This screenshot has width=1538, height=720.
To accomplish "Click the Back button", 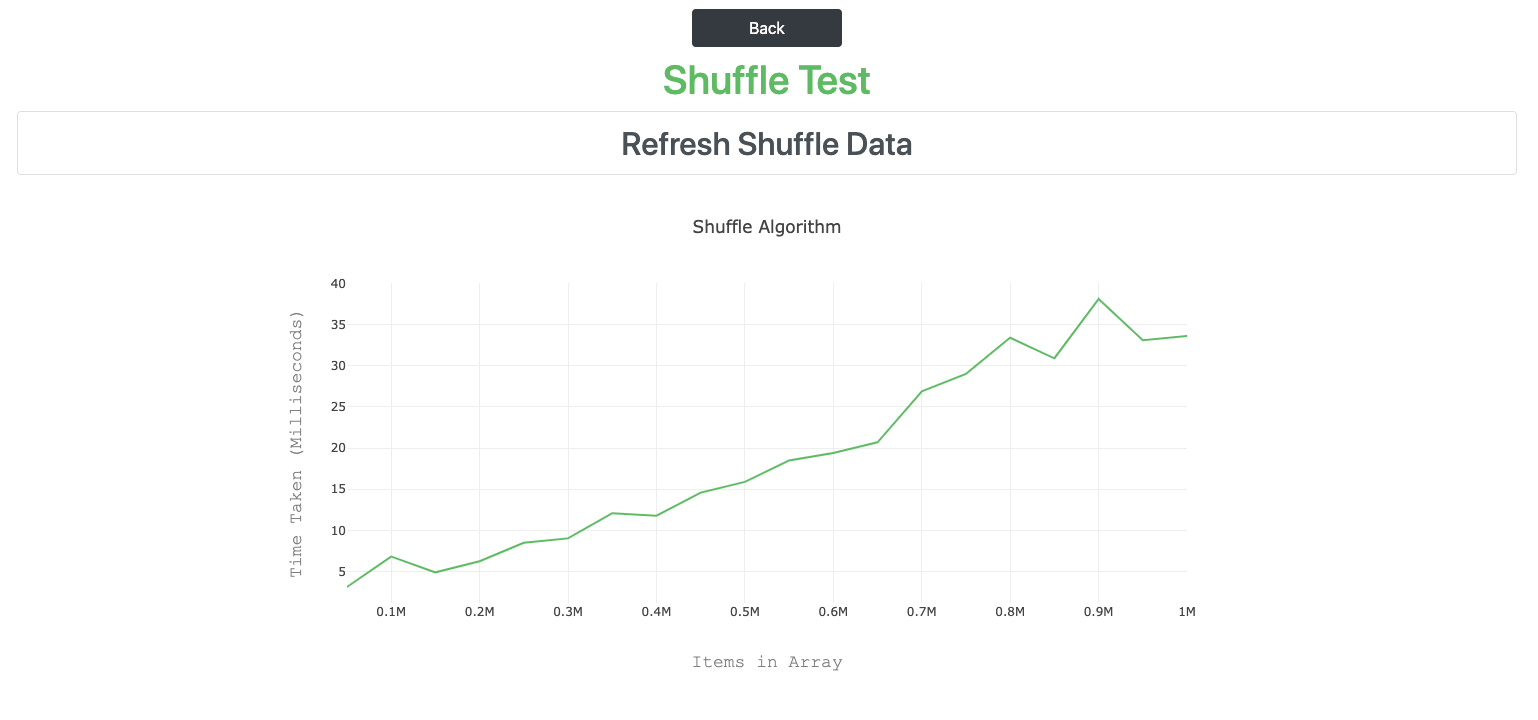I will coord(766,28).
